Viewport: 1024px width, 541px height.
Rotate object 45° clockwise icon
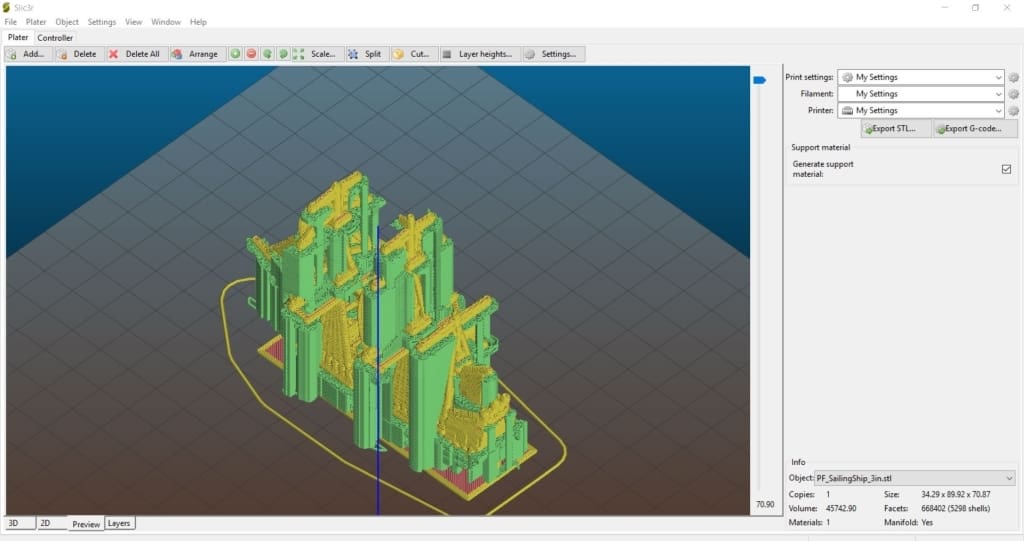tap(283, 54)
